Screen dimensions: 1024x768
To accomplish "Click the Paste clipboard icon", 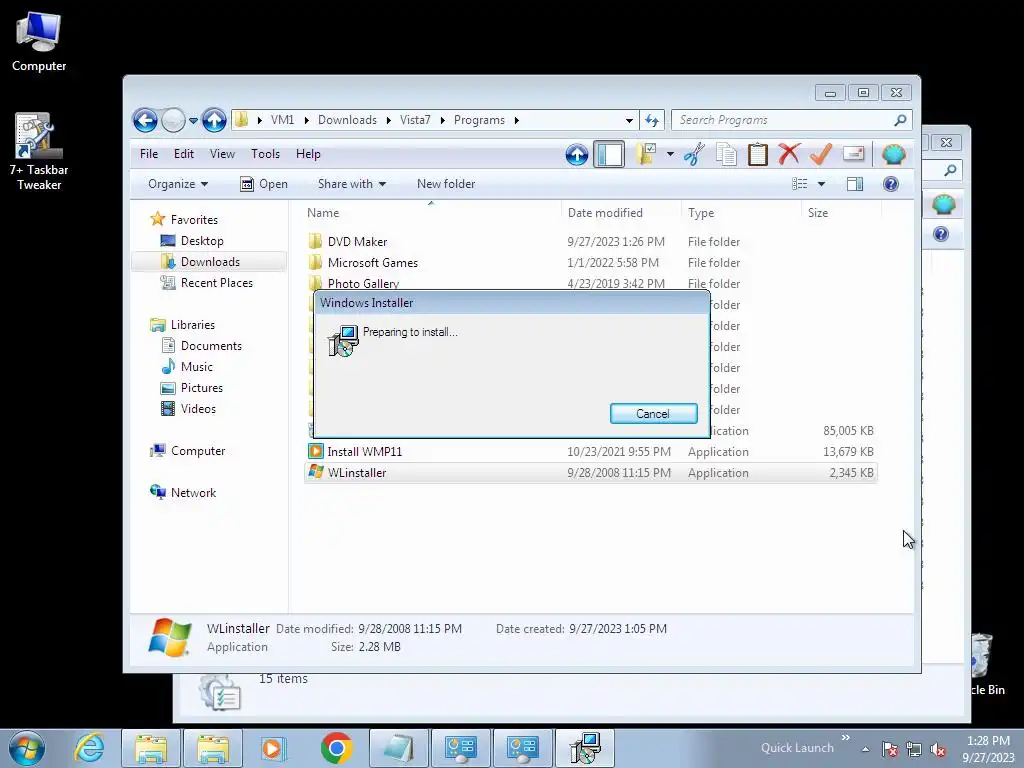I will (758, 155).
